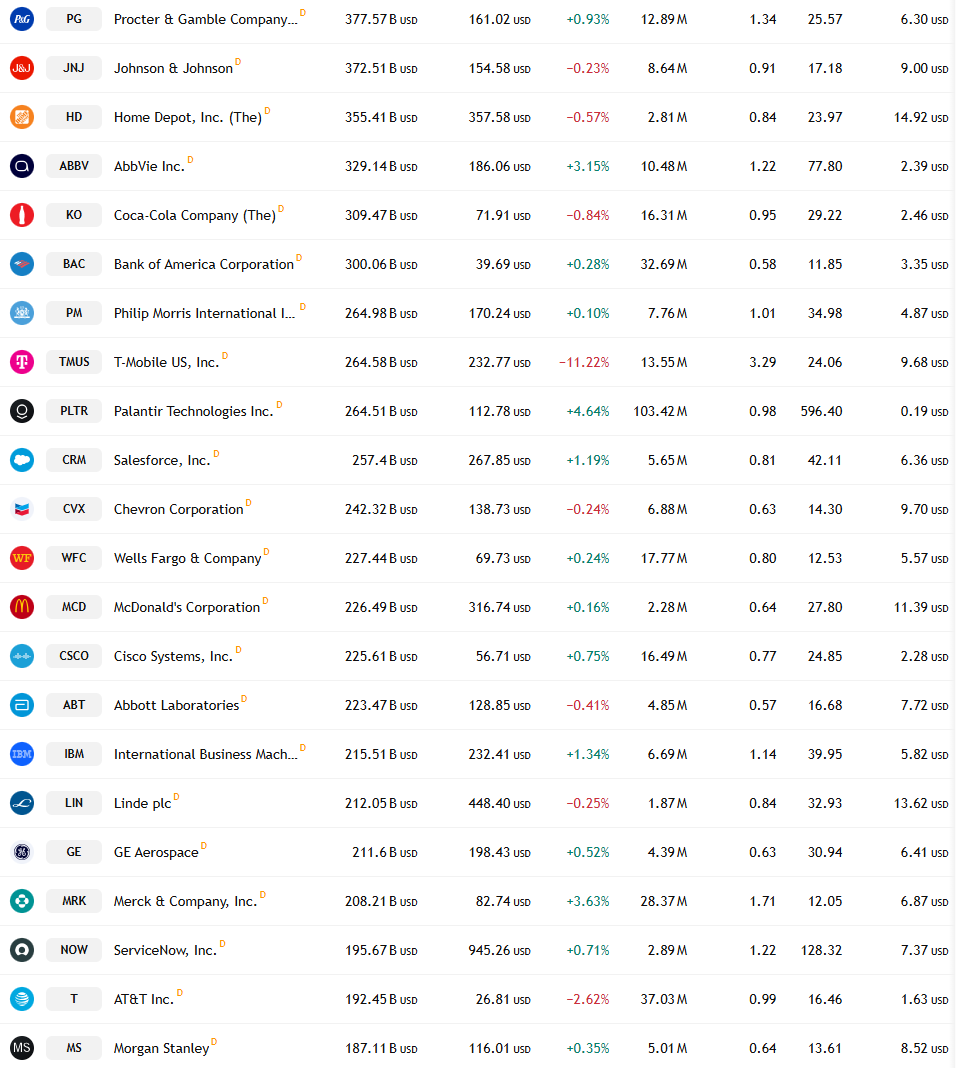Select the ABBV ticker badge

tap(74, 166)
